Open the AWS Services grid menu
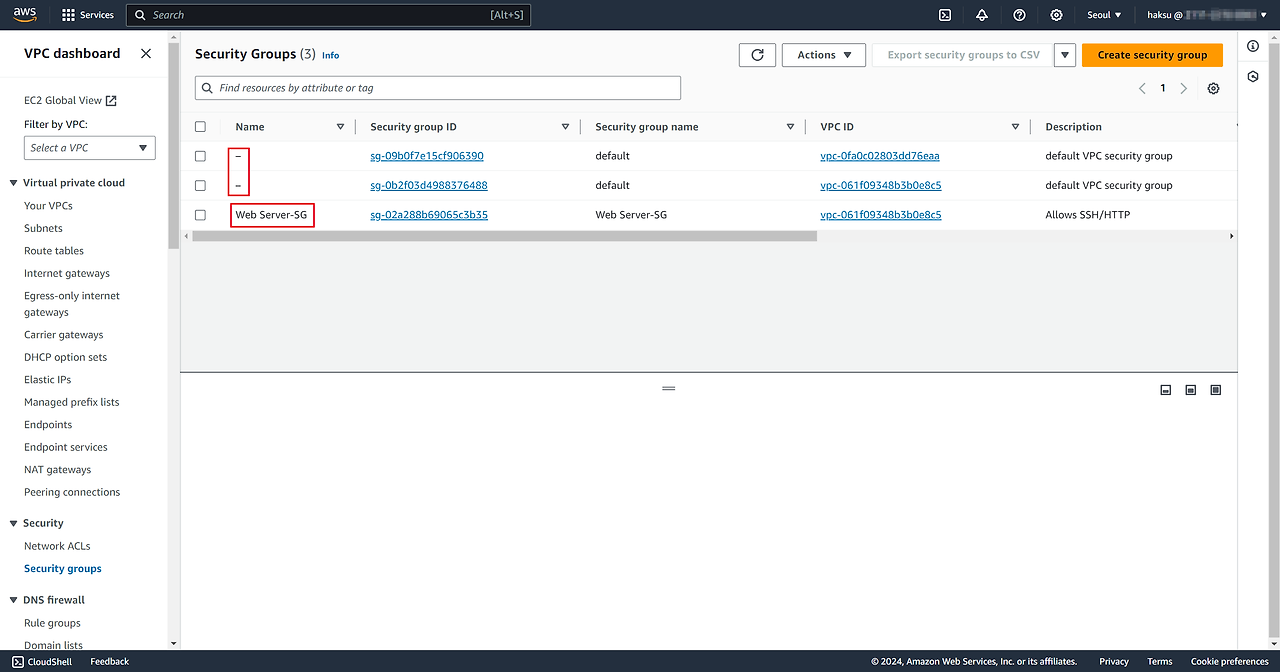Viewport: 1280px width, 672px height. (88, 15)
